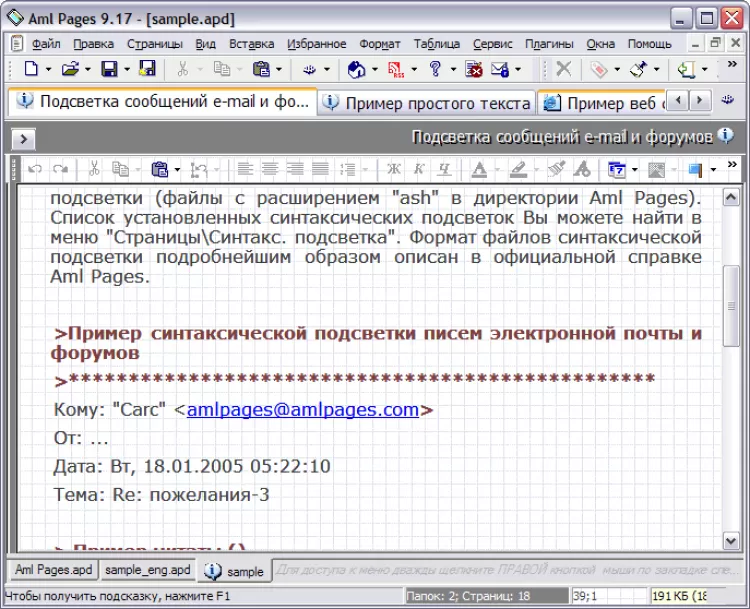The height and width of the screenshot is (609, 750).
Task: Open dropdown arrow beside RSS icon
Action: pyautogui.click(x=414, y=70)
